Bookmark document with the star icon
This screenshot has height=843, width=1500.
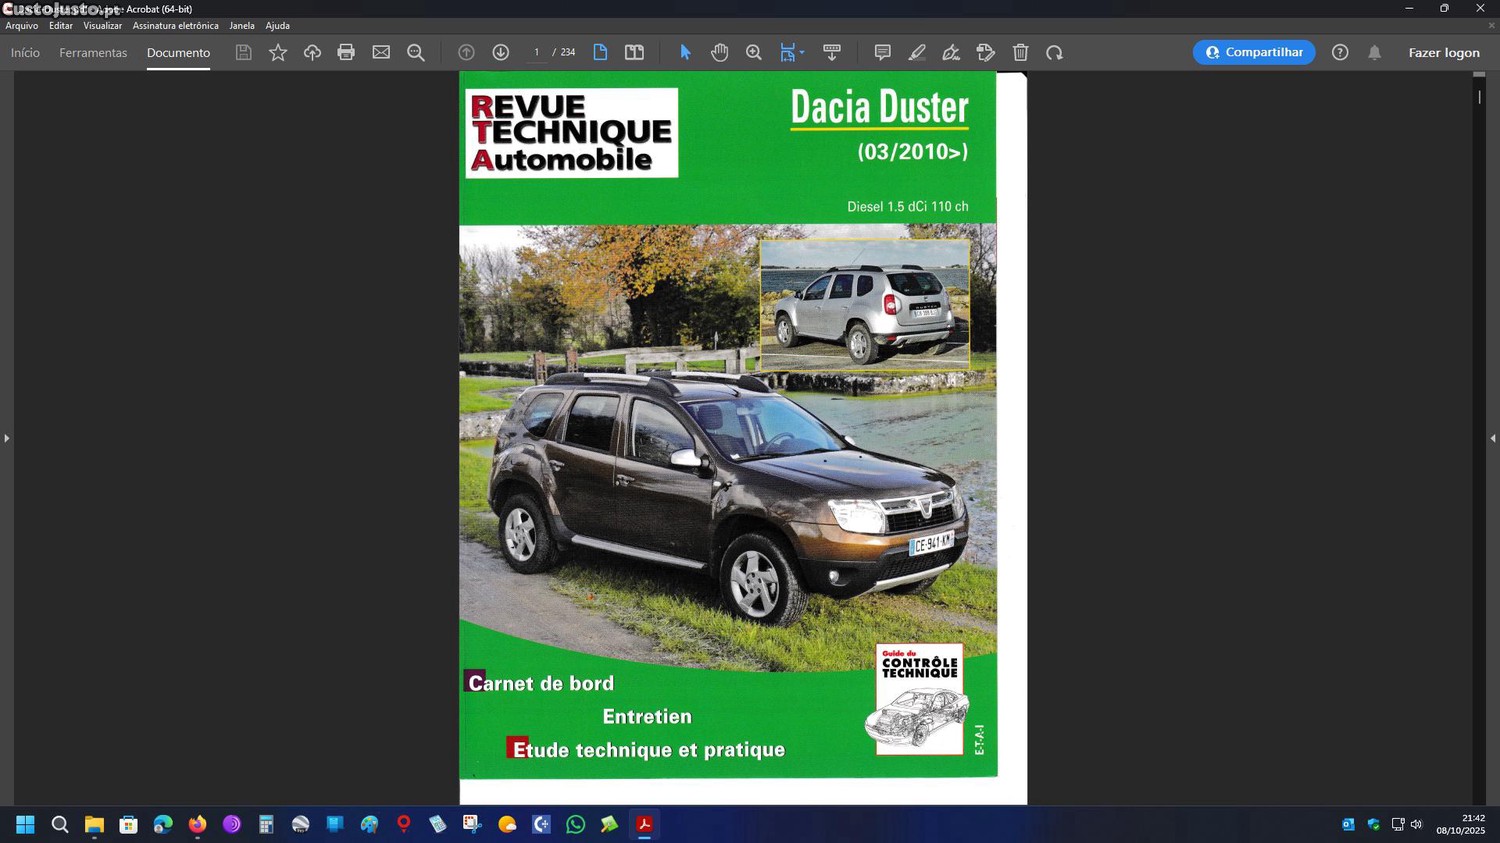(x=278, y=53)
